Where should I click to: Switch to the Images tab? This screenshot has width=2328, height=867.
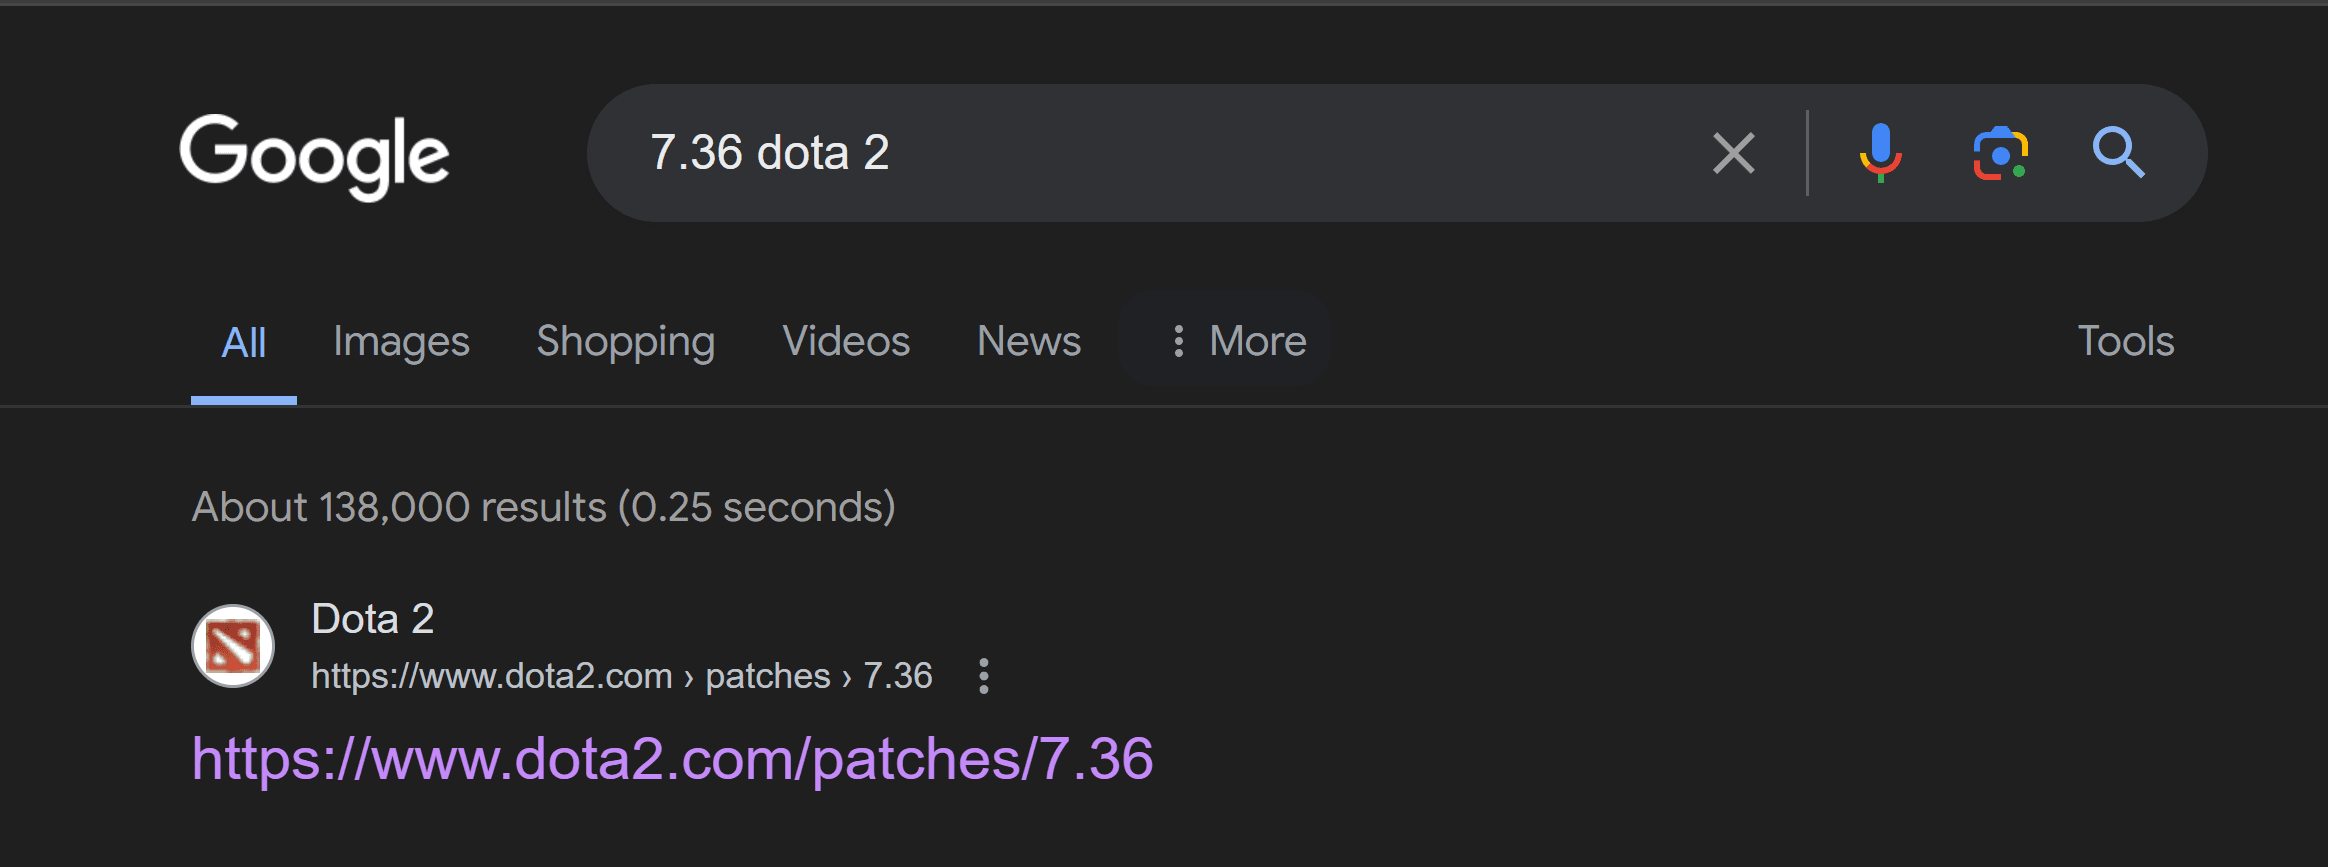(x=401, y=342)
